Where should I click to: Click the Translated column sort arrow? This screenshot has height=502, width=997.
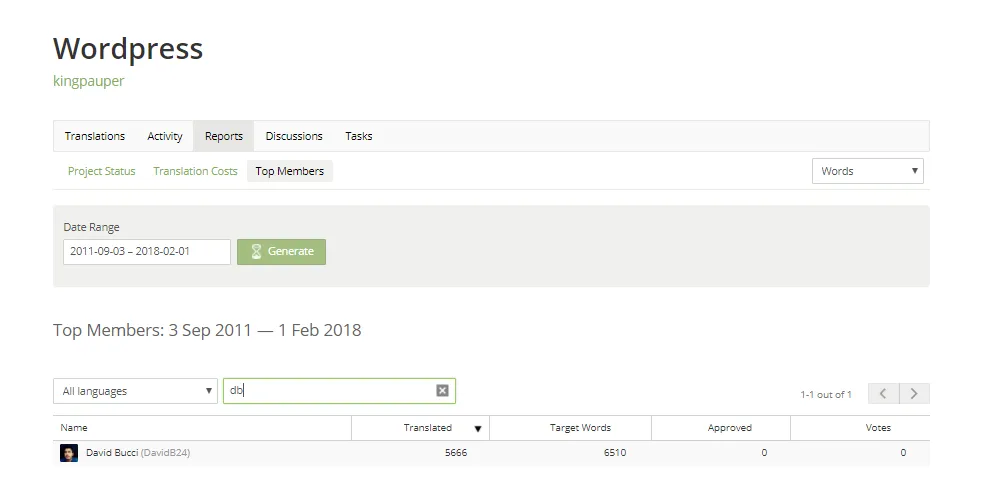pyautogui.click(x=478, y=428)
